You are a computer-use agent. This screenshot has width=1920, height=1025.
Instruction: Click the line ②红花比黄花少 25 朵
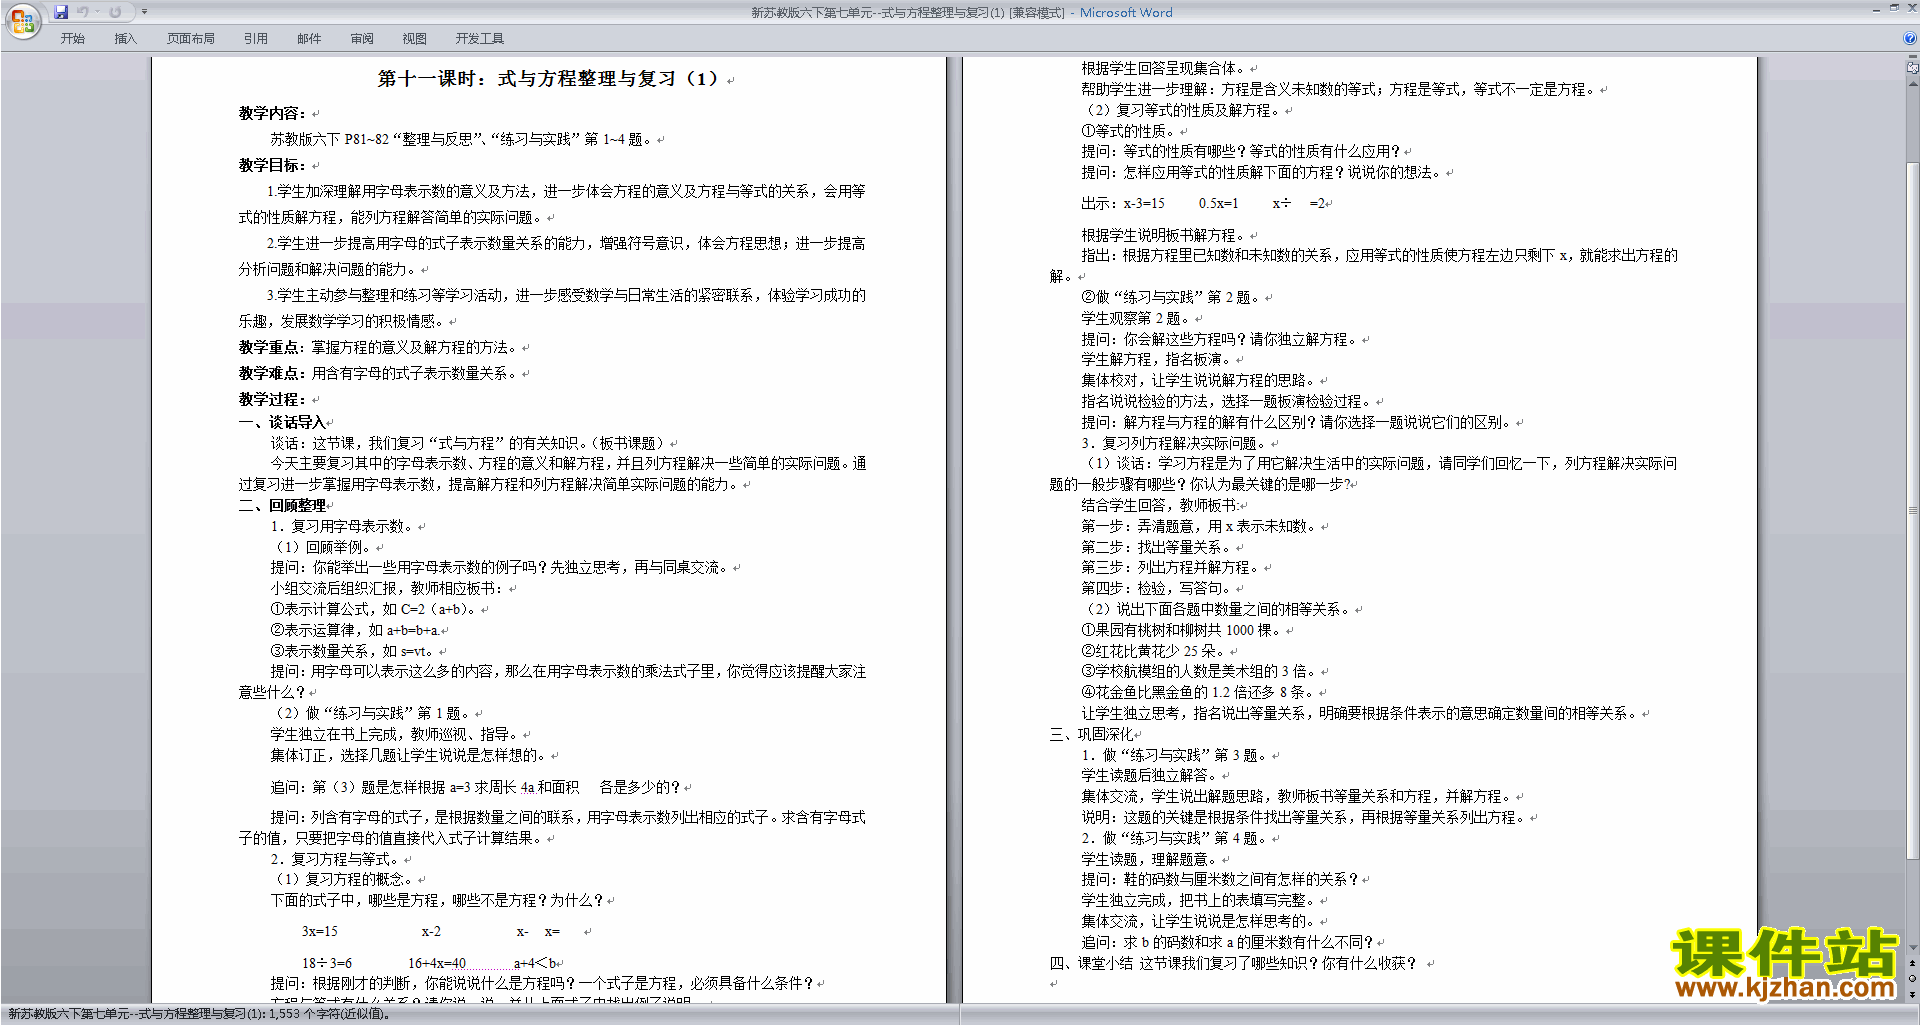[x=1153, y=651]
